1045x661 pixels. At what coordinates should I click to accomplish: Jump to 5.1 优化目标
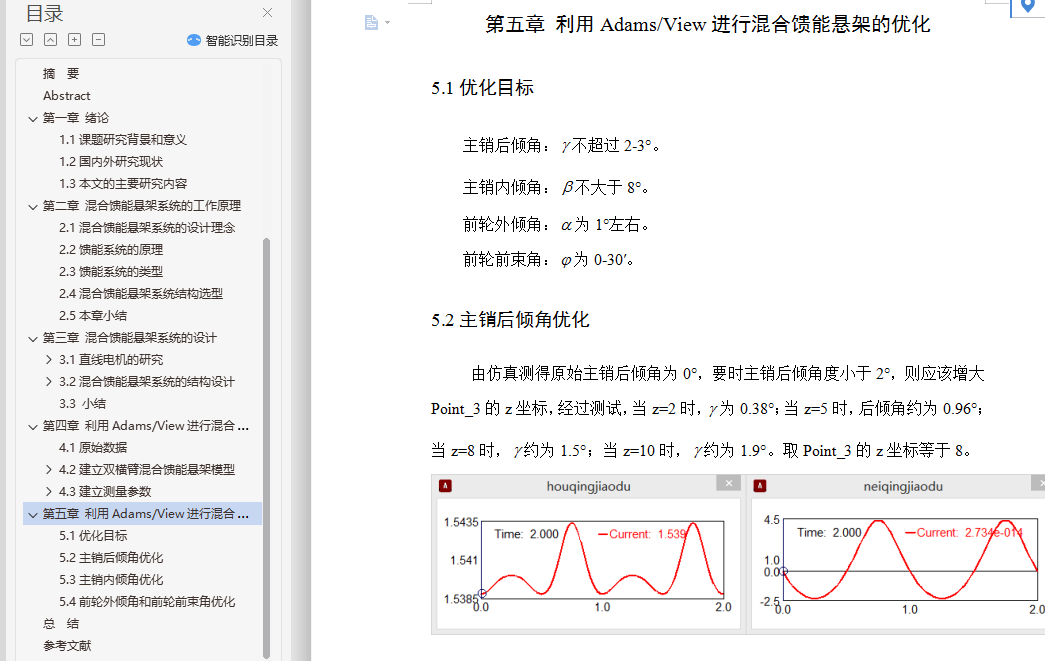(93, 536)
